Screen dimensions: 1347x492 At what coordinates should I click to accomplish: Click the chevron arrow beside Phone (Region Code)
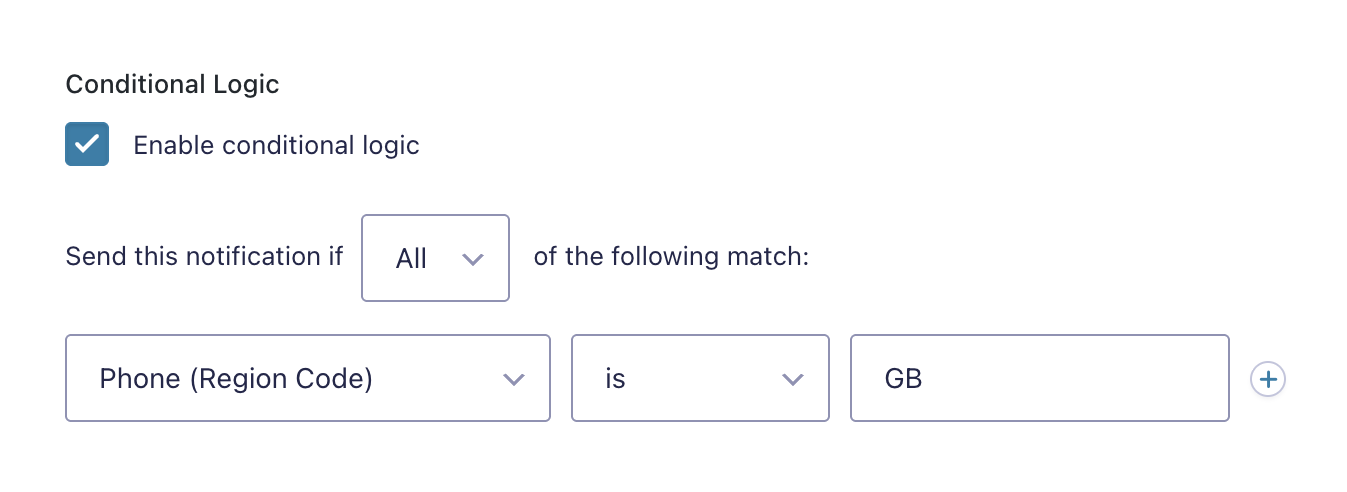pos(514,379)
